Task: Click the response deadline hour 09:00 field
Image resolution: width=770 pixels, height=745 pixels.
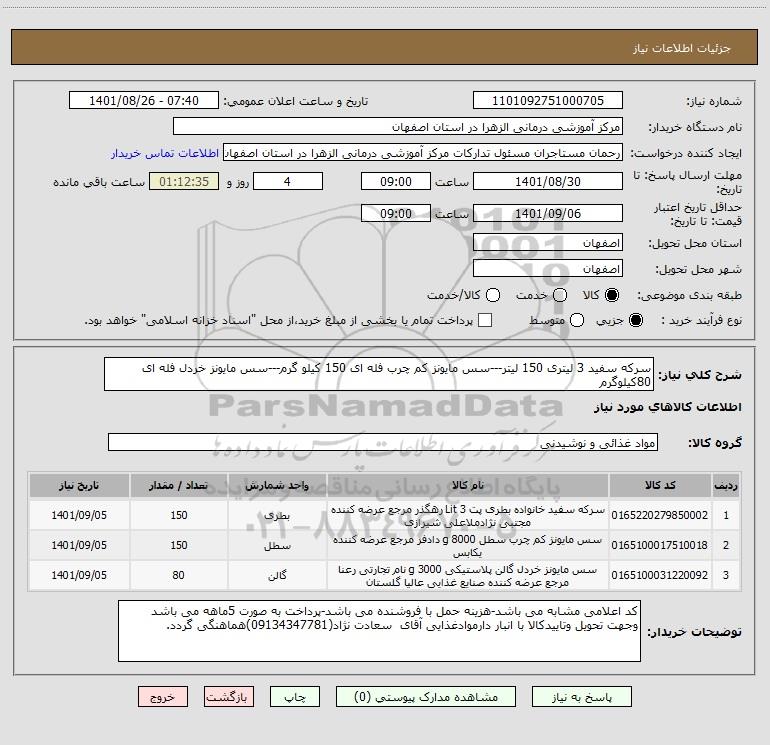Action: (396, 182)
